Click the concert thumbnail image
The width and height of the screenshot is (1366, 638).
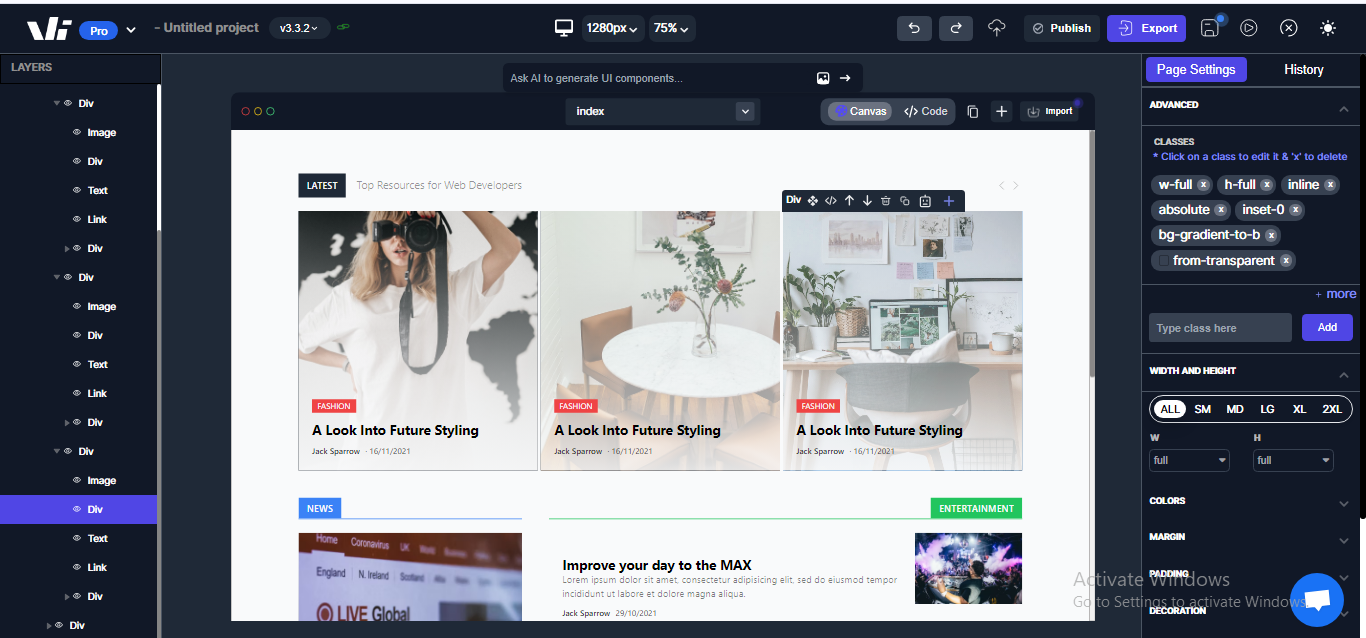click(x=968, y=568)
